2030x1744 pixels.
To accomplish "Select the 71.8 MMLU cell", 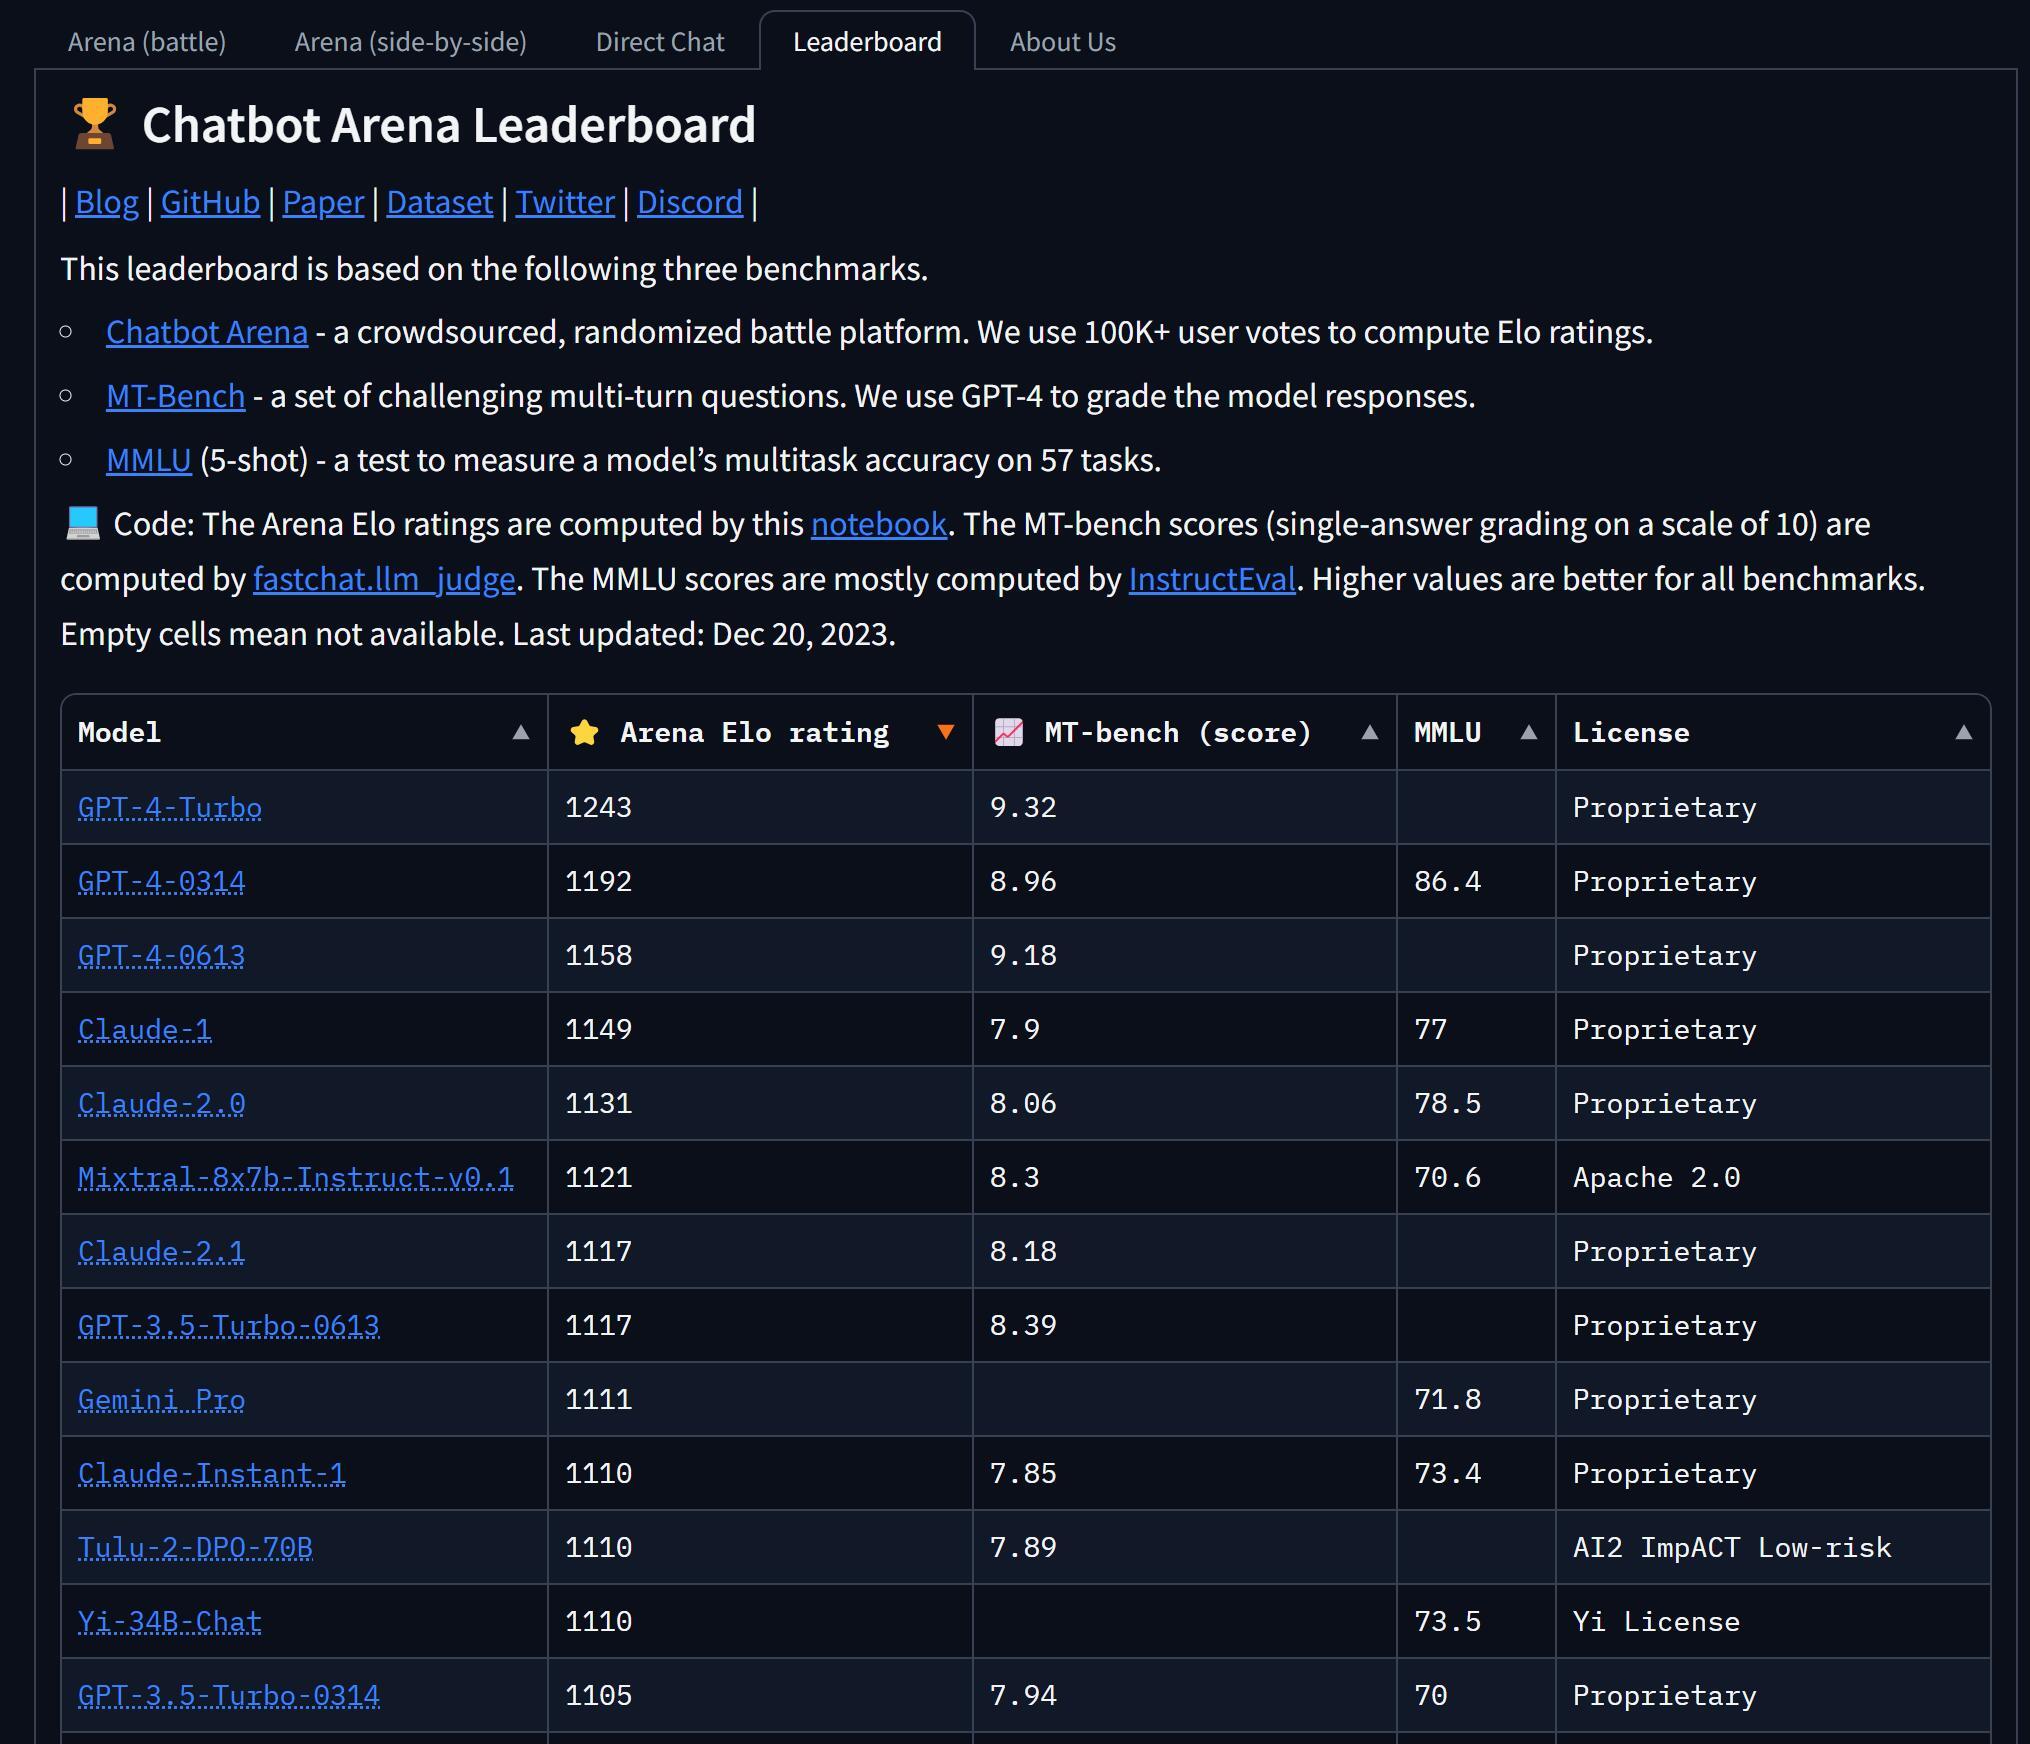I will 1476,1400.
